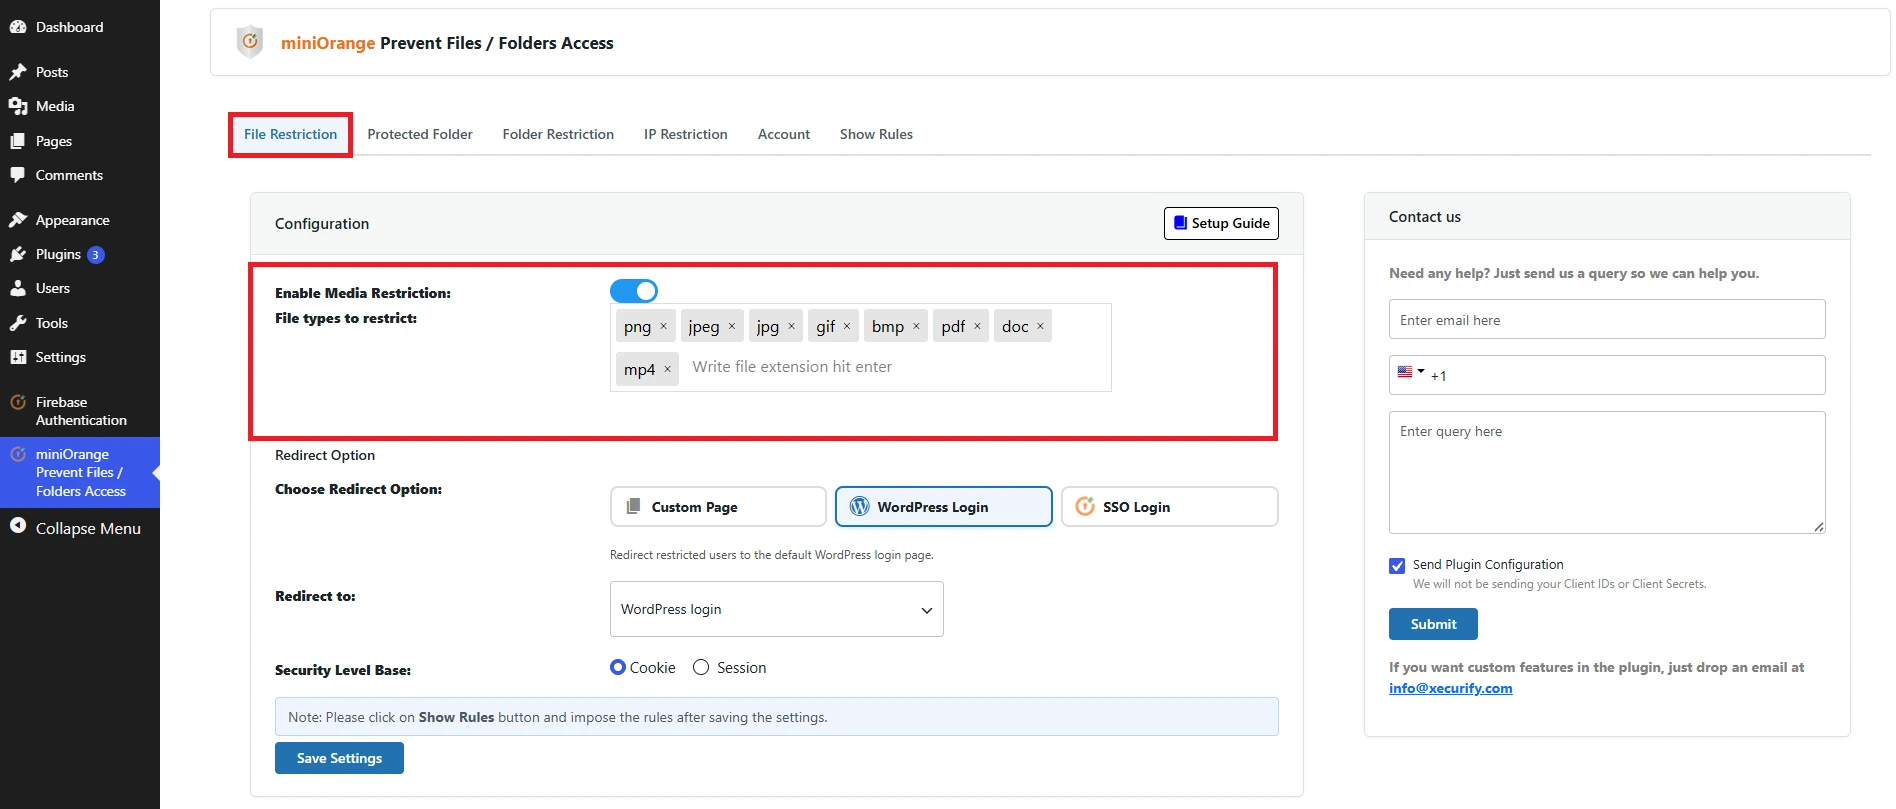
Task: Choose Custom Page redirect option
Action: 718,507
